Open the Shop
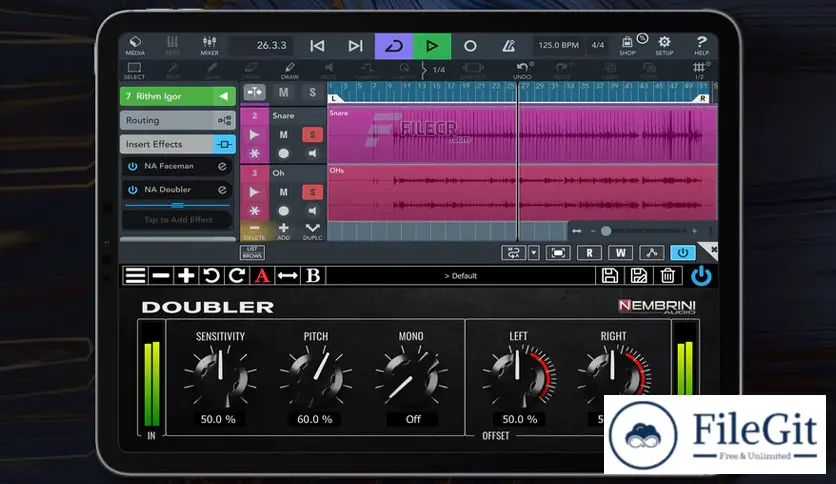The height and width of the screenshot is (484, 836). pos(627,46)
